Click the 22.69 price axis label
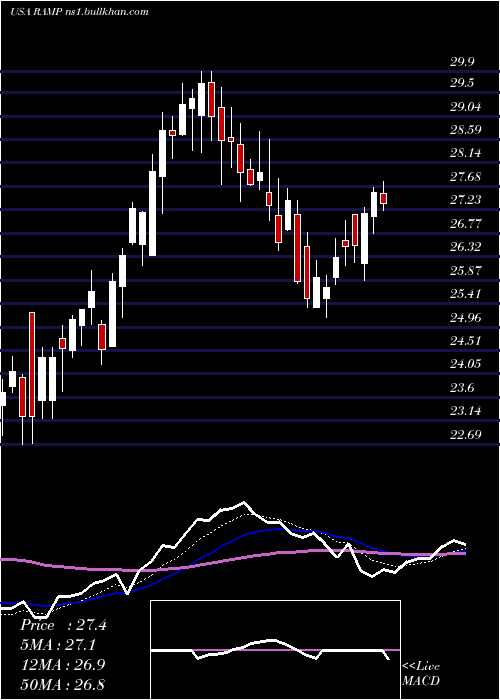 465,434
